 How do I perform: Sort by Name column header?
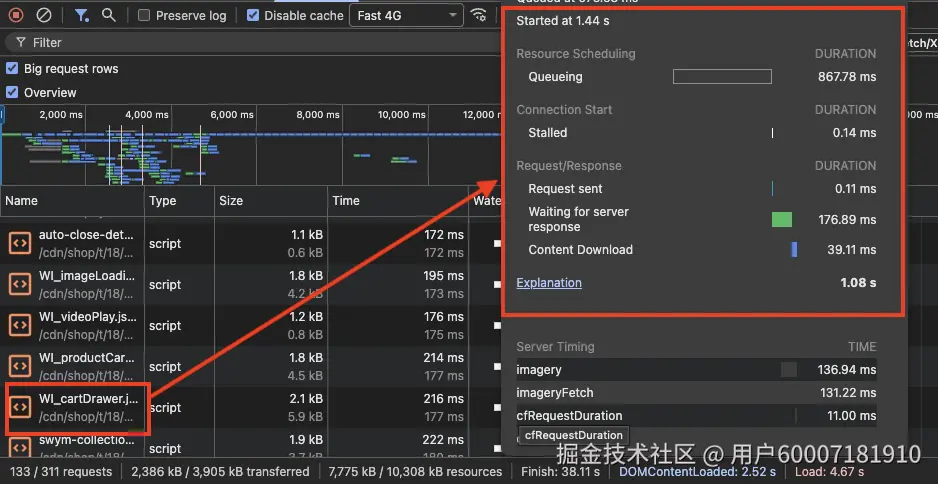coord(72,201)
